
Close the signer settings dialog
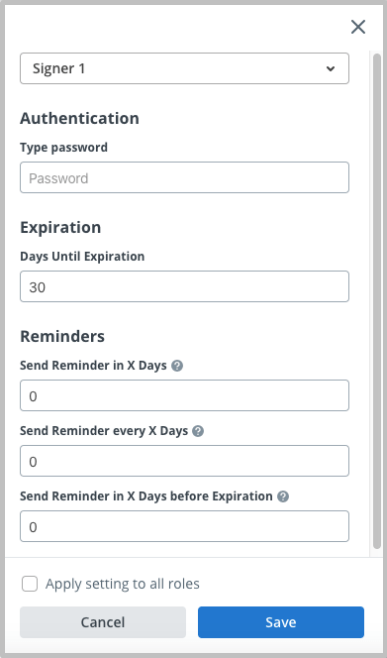(x=358, y=27)
